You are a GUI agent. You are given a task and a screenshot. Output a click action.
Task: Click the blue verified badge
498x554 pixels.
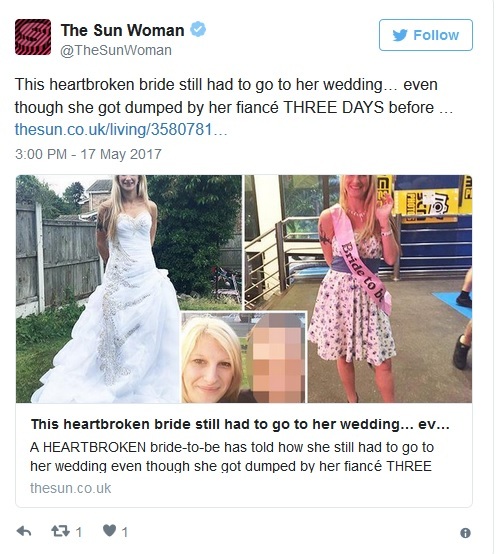(x=198, y=29)
